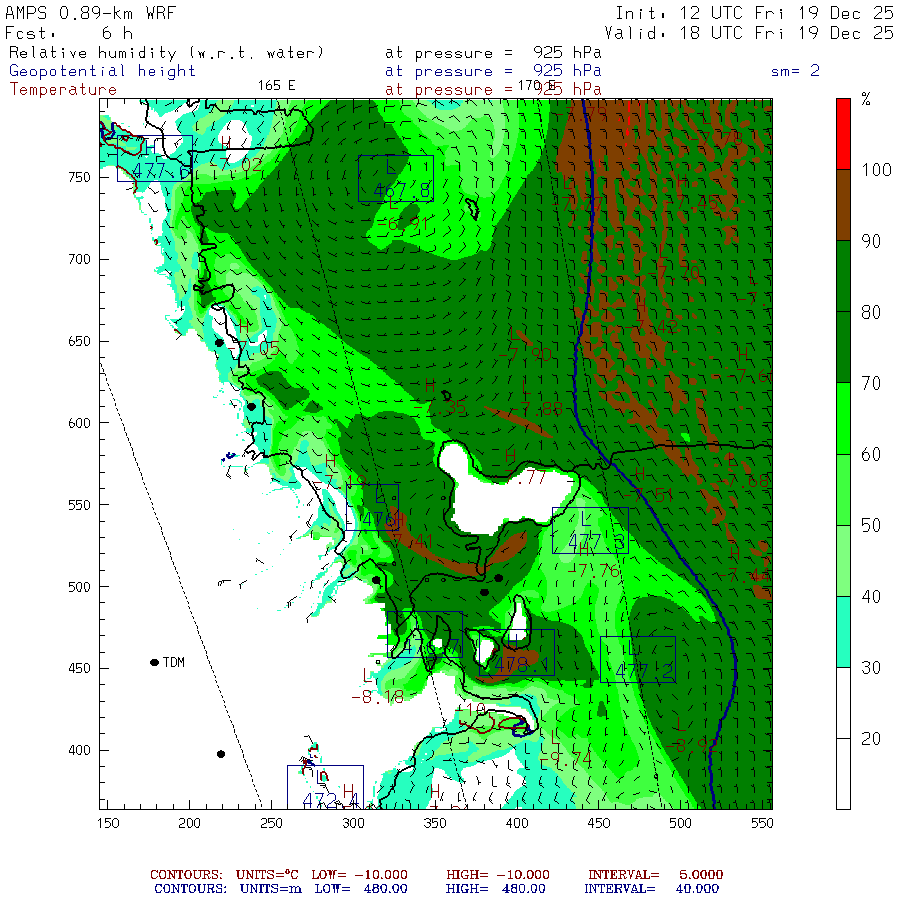Click the boxed height value '477.2'
This screenshot has height=900, width=900.
[644, 672]
